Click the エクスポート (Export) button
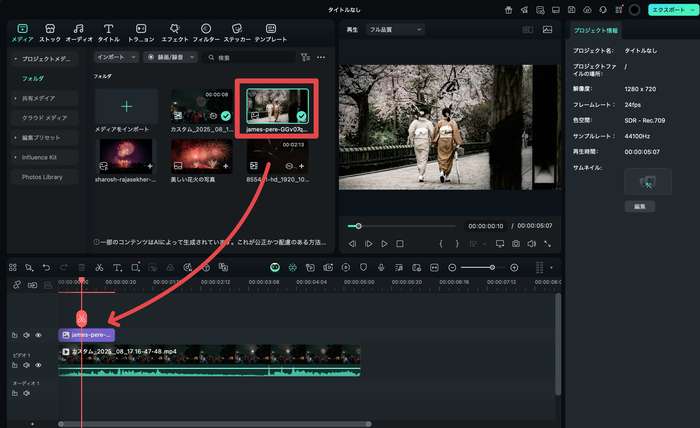This screenshot has height=428, width=700. tap(668, 10)
